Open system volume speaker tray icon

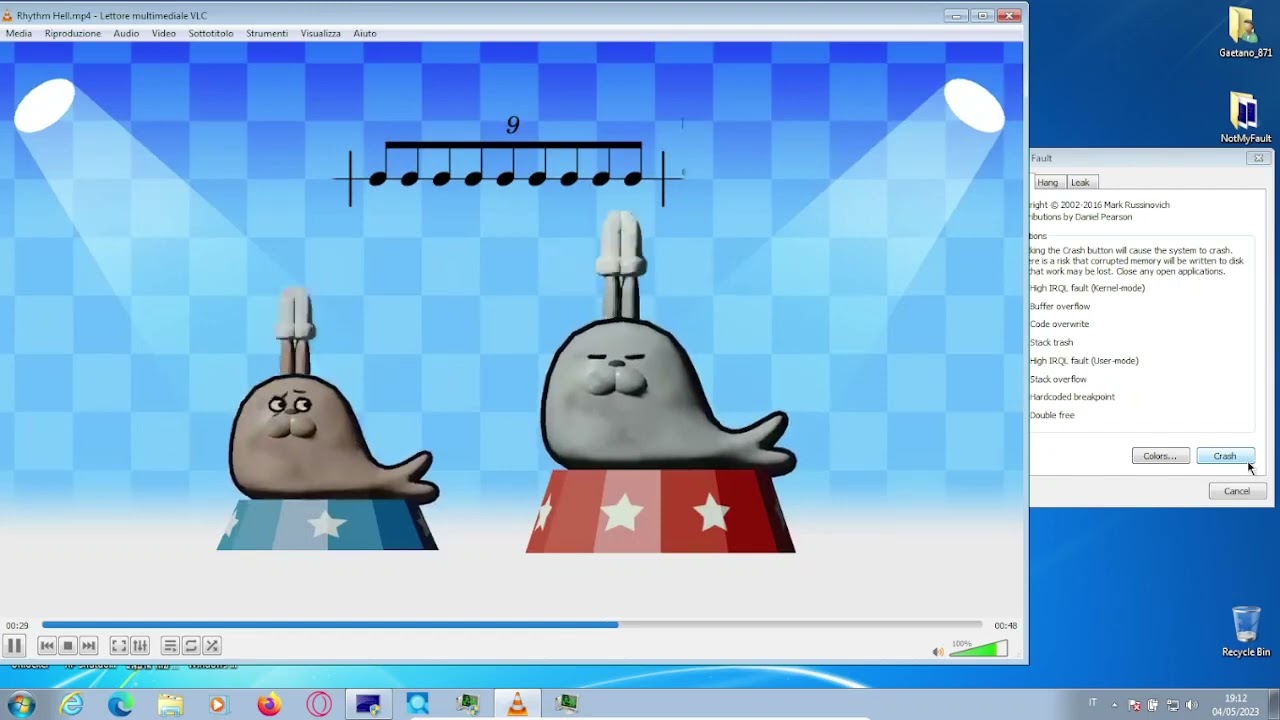[1191, 704]
